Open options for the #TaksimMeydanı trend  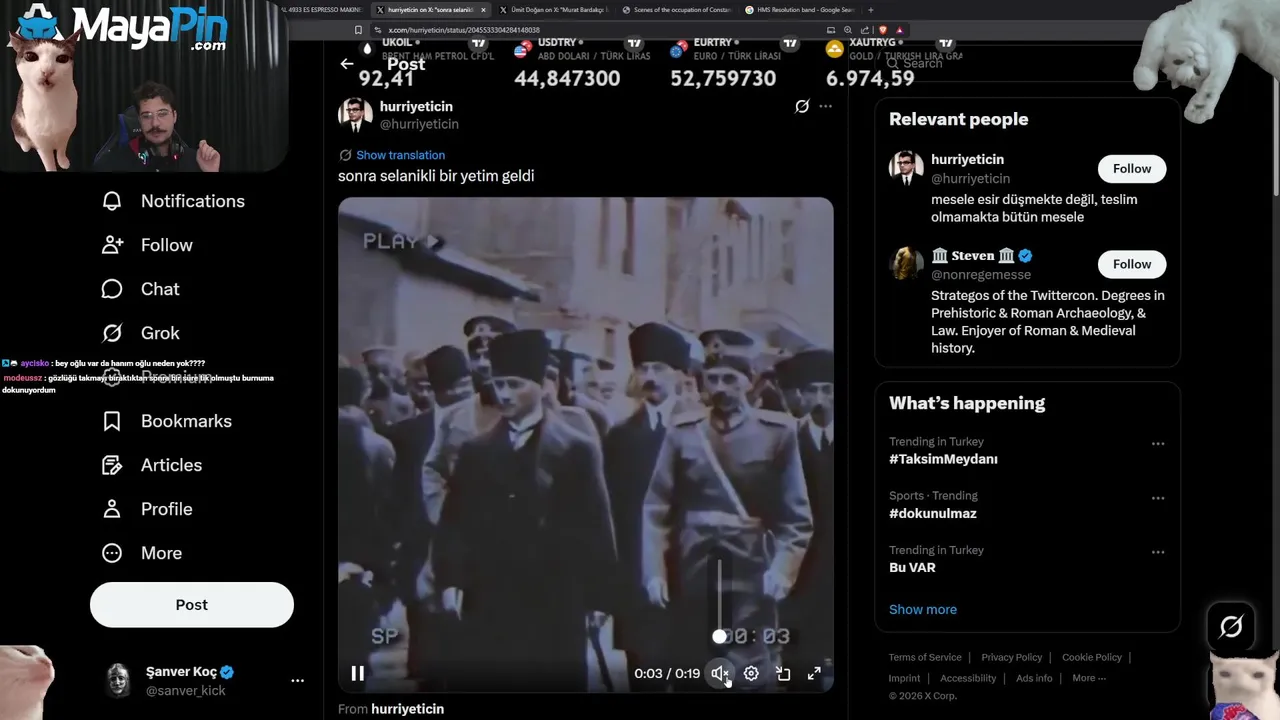(x=1158, y=443)
